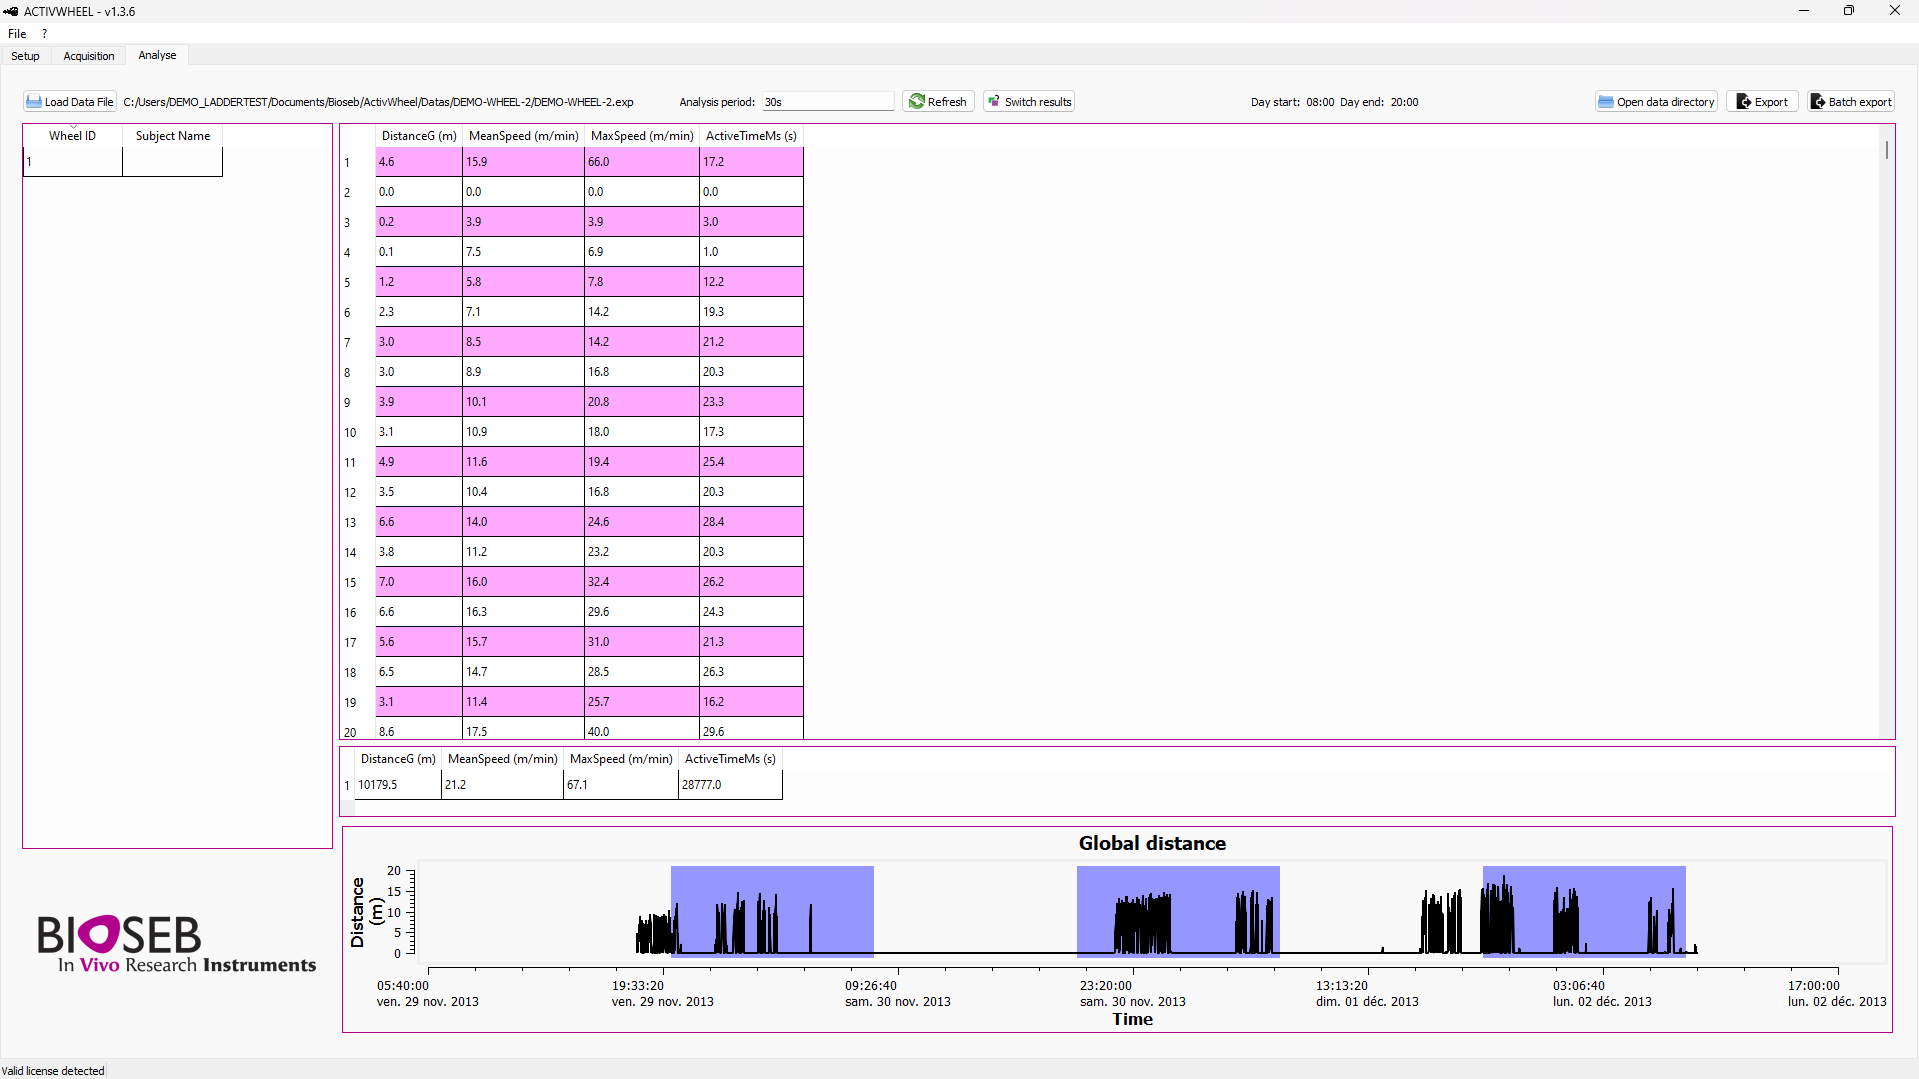Click the ACTIVWHEEL app icon in title bar
Image resolution: width=1919 pixels, height=1079 pixels.
[x=11, y=11]
